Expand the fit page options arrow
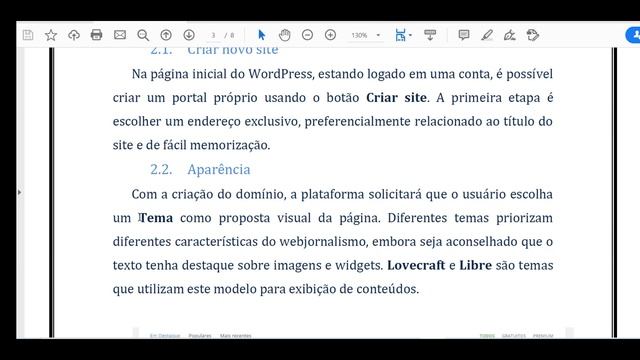Image resolution: width=640 pixels, height=360 pixels. [x=410, y=35]
